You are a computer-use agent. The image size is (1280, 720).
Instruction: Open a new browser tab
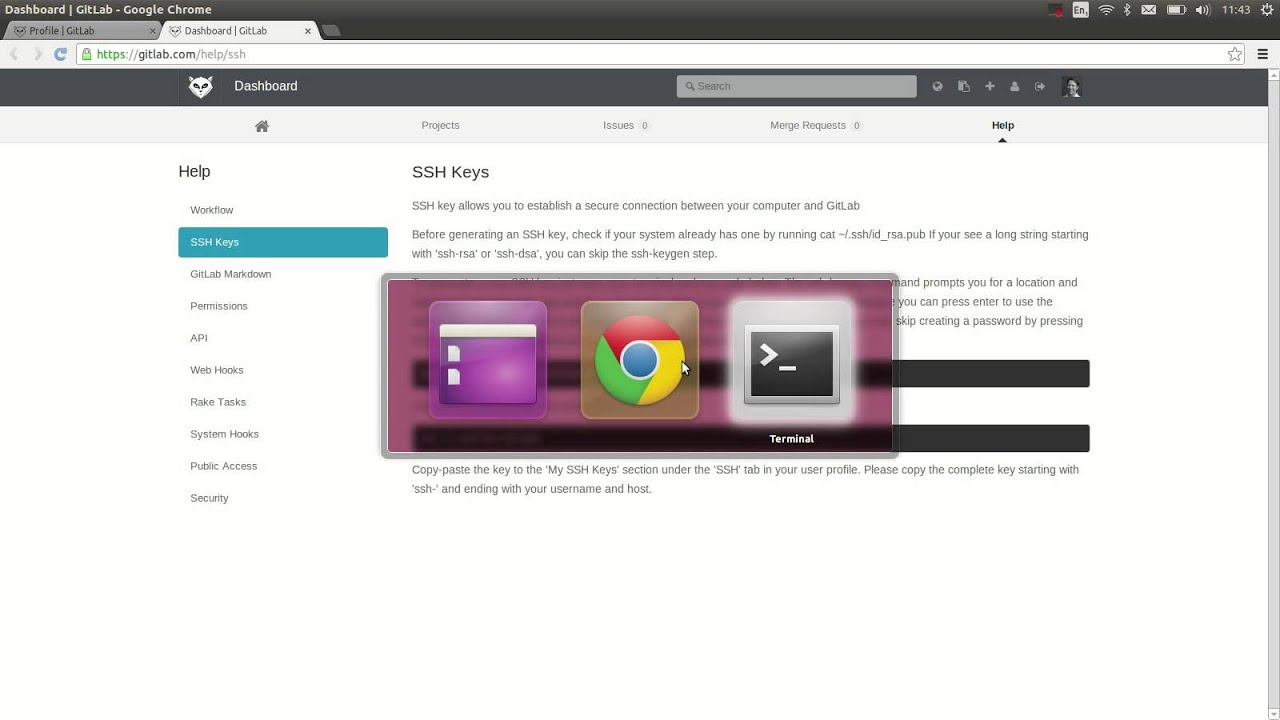click(x=331, y=31)
